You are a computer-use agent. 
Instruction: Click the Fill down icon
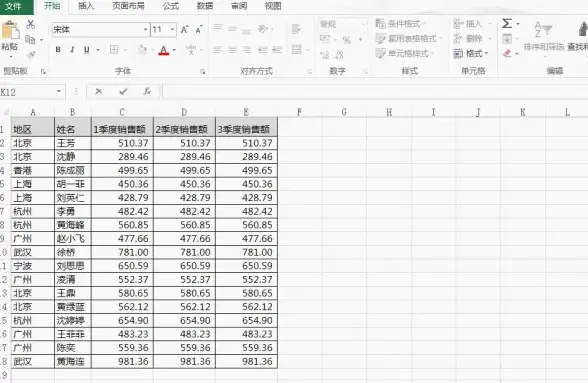coord(507,39)
